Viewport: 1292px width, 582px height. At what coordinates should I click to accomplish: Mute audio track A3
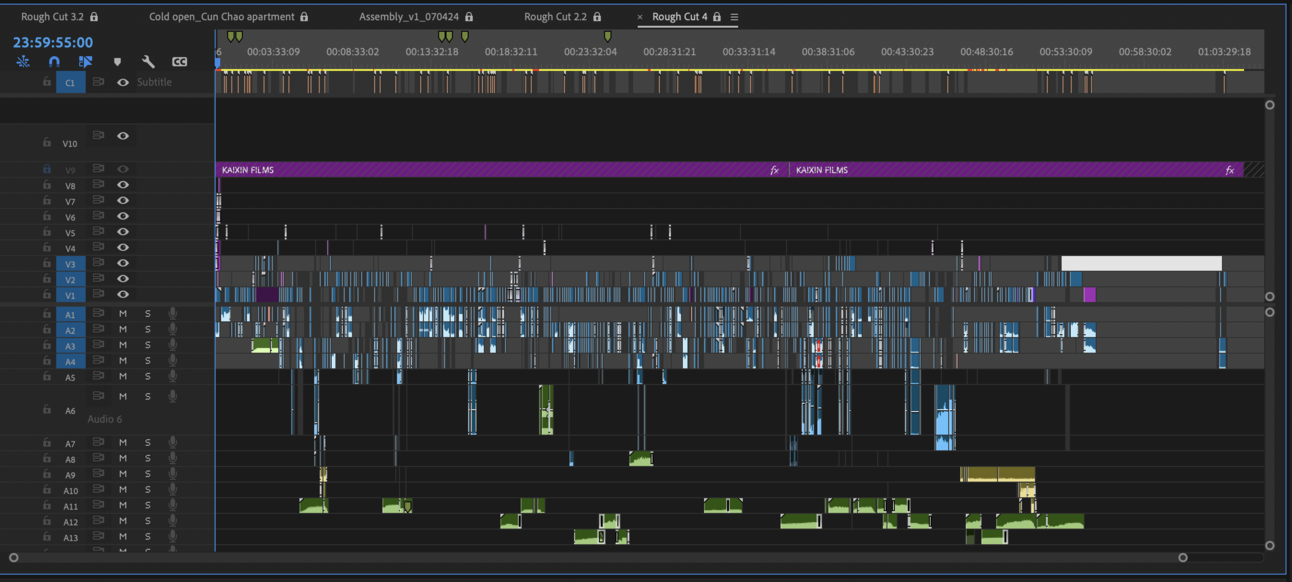tap(123, 345)
